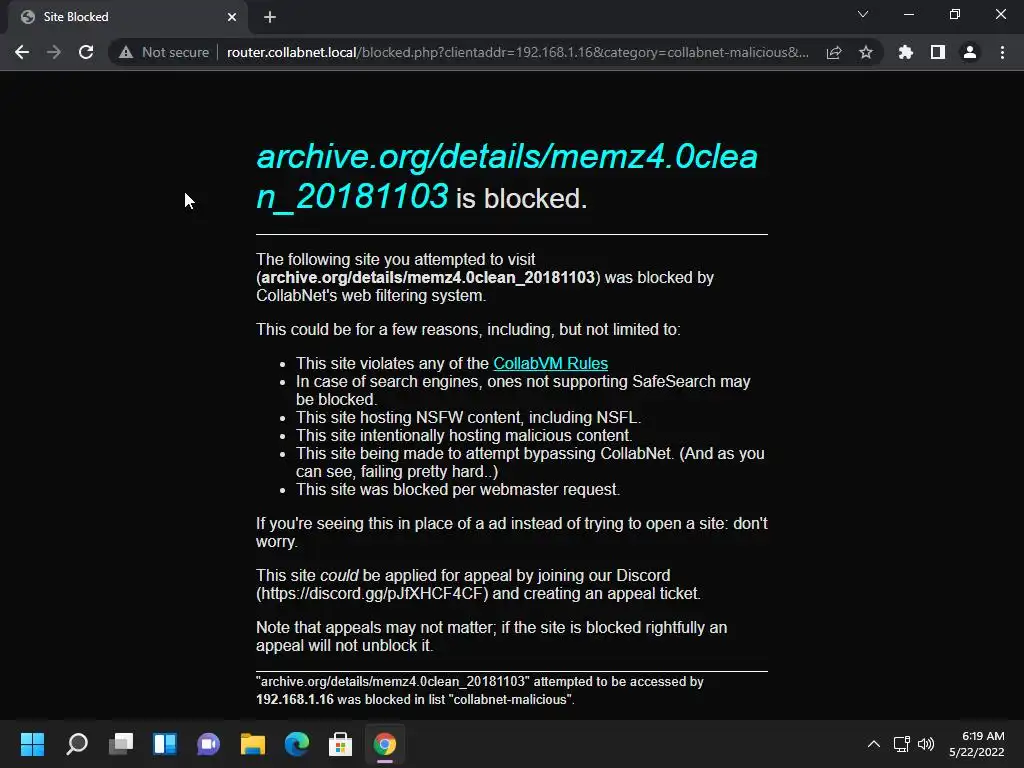Click the forward navigation arrow
The width and height of the screenshot is (1024, 768).
tap(54, 52)
